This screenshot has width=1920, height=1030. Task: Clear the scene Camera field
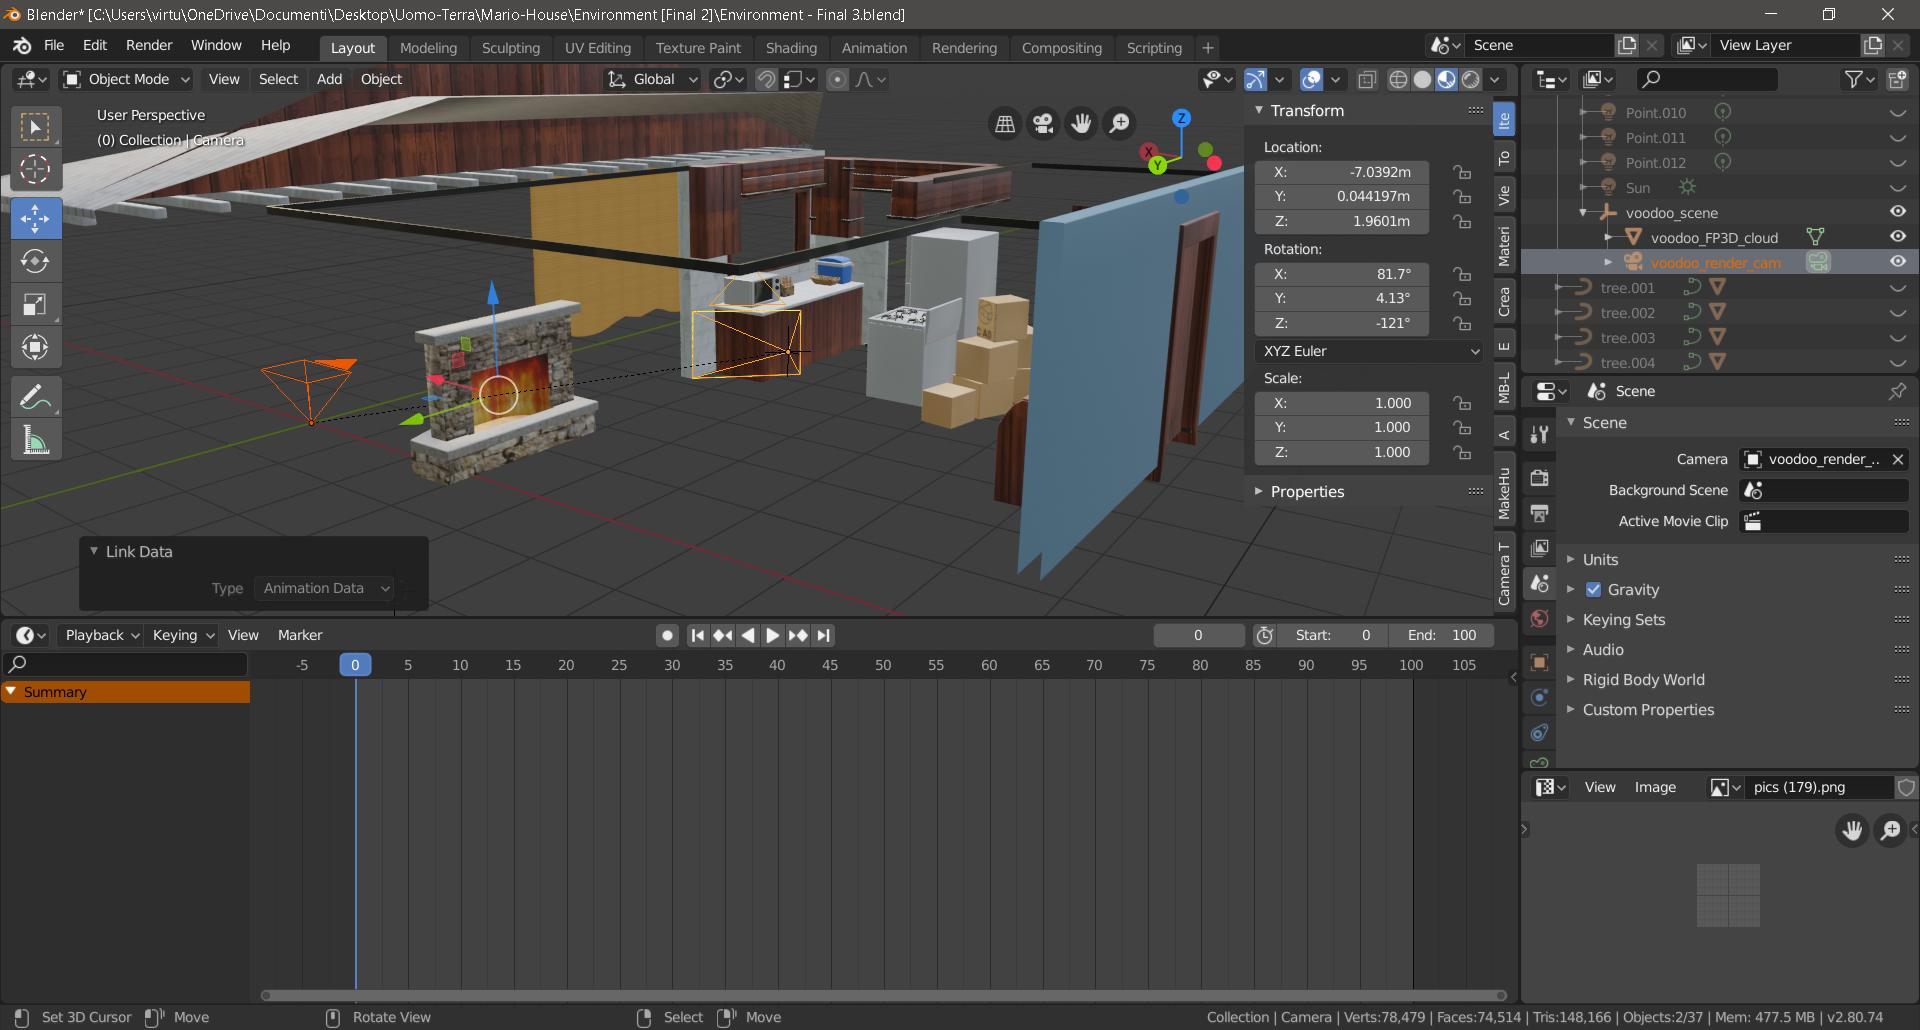[1897, 459]
